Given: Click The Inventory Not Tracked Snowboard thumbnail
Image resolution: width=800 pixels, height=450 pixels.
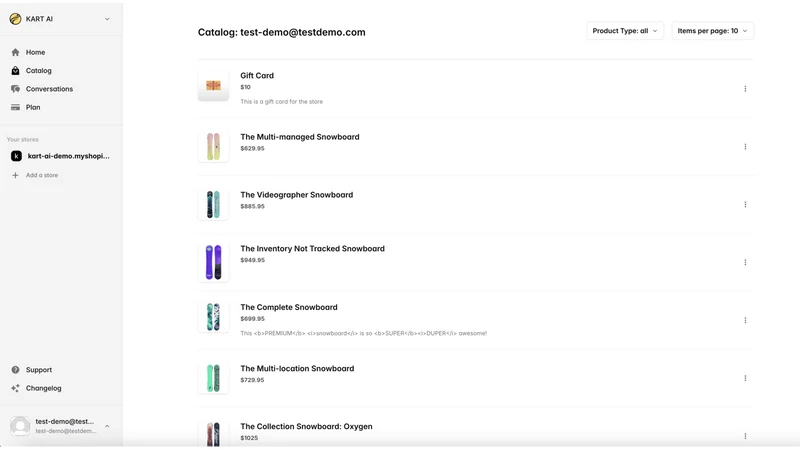Looking at the screenshot, I should 213,262.
